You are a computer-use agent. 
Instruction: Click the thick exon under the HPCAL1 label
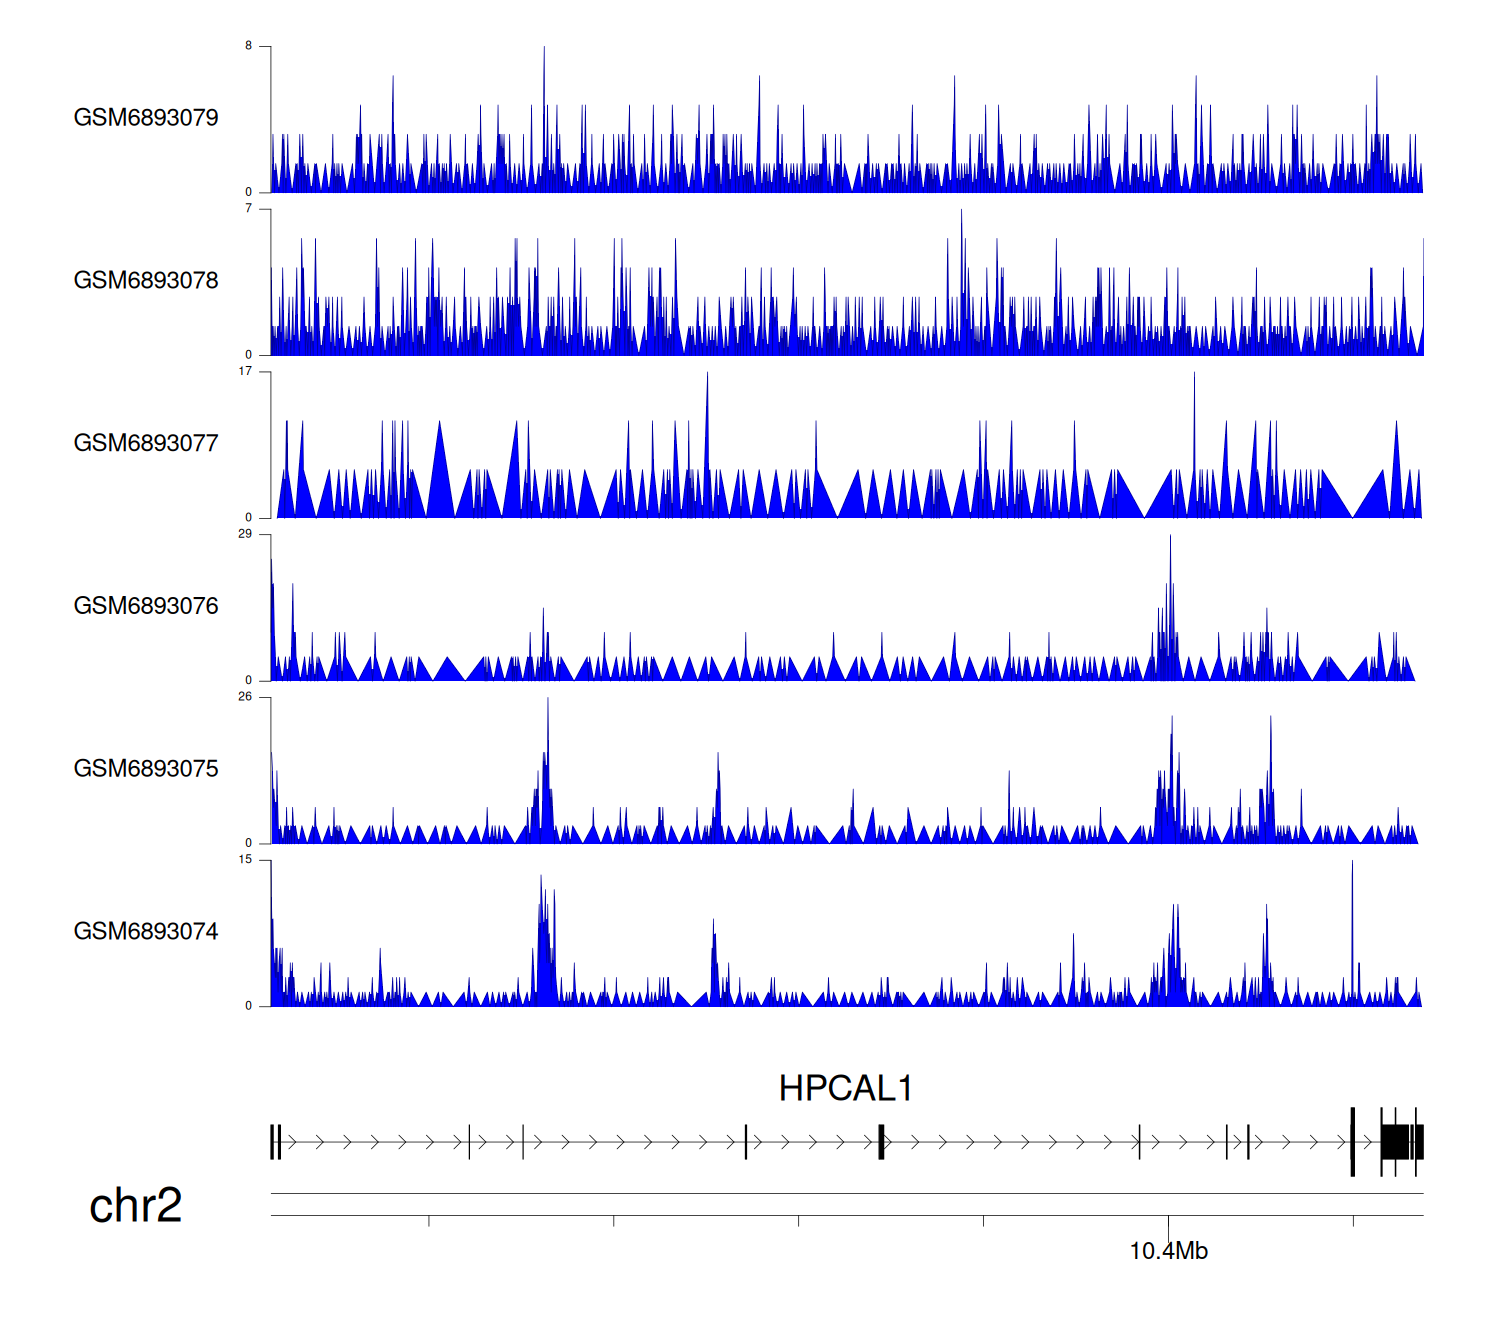coord(881,1141)
